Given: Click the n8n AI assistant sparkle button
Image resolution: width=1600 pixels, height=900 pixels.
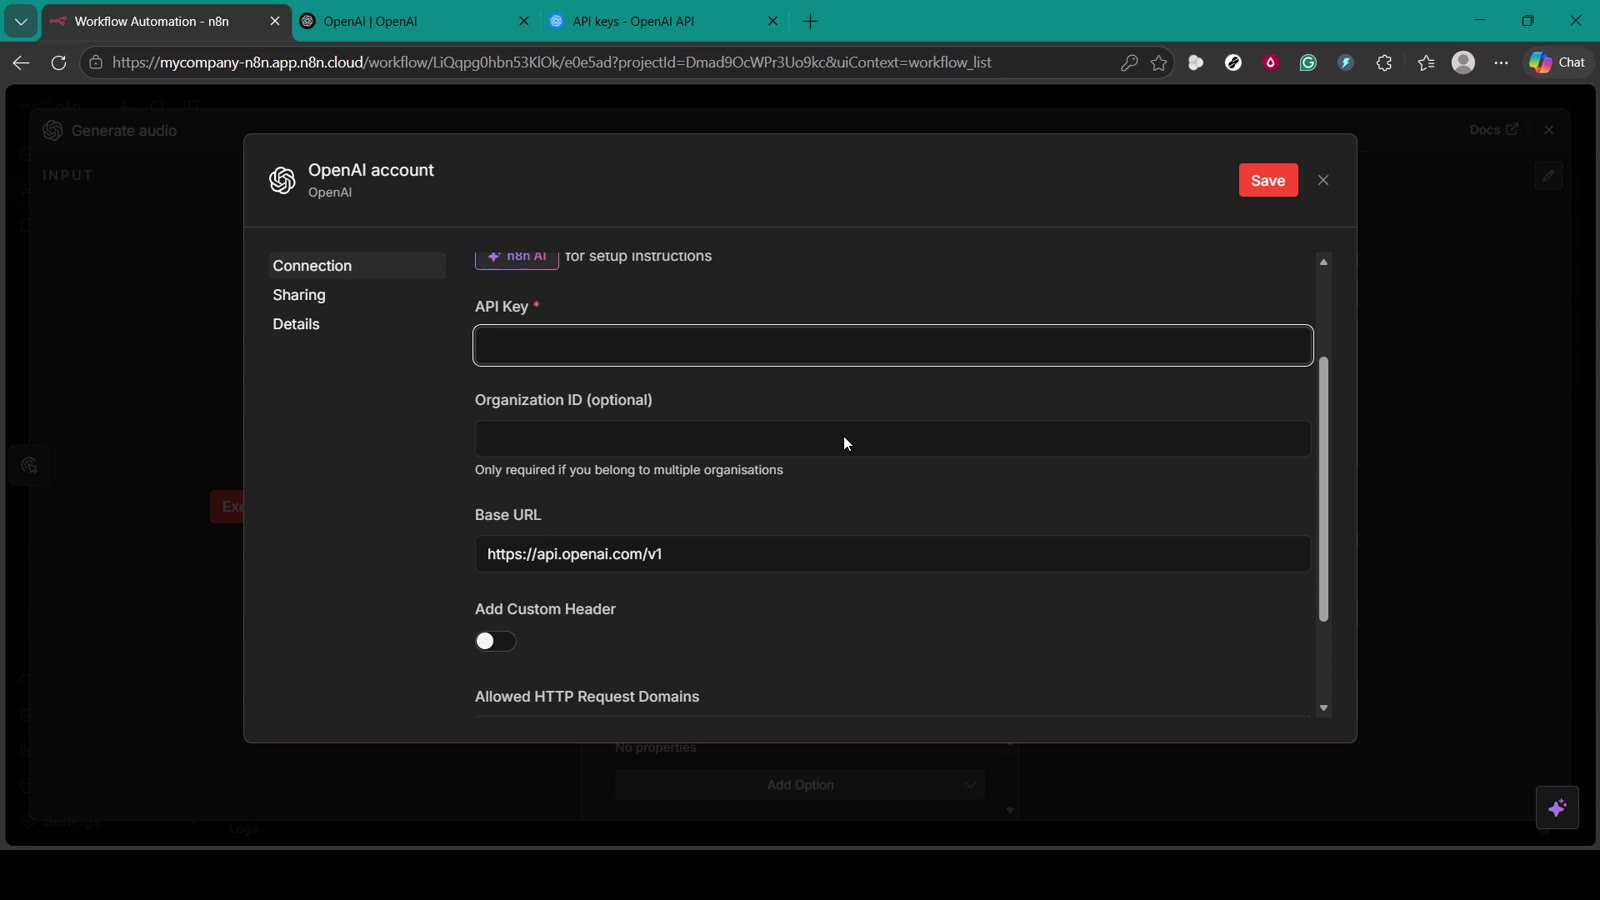Looking at the screenshot, I should coord(1557,808).
